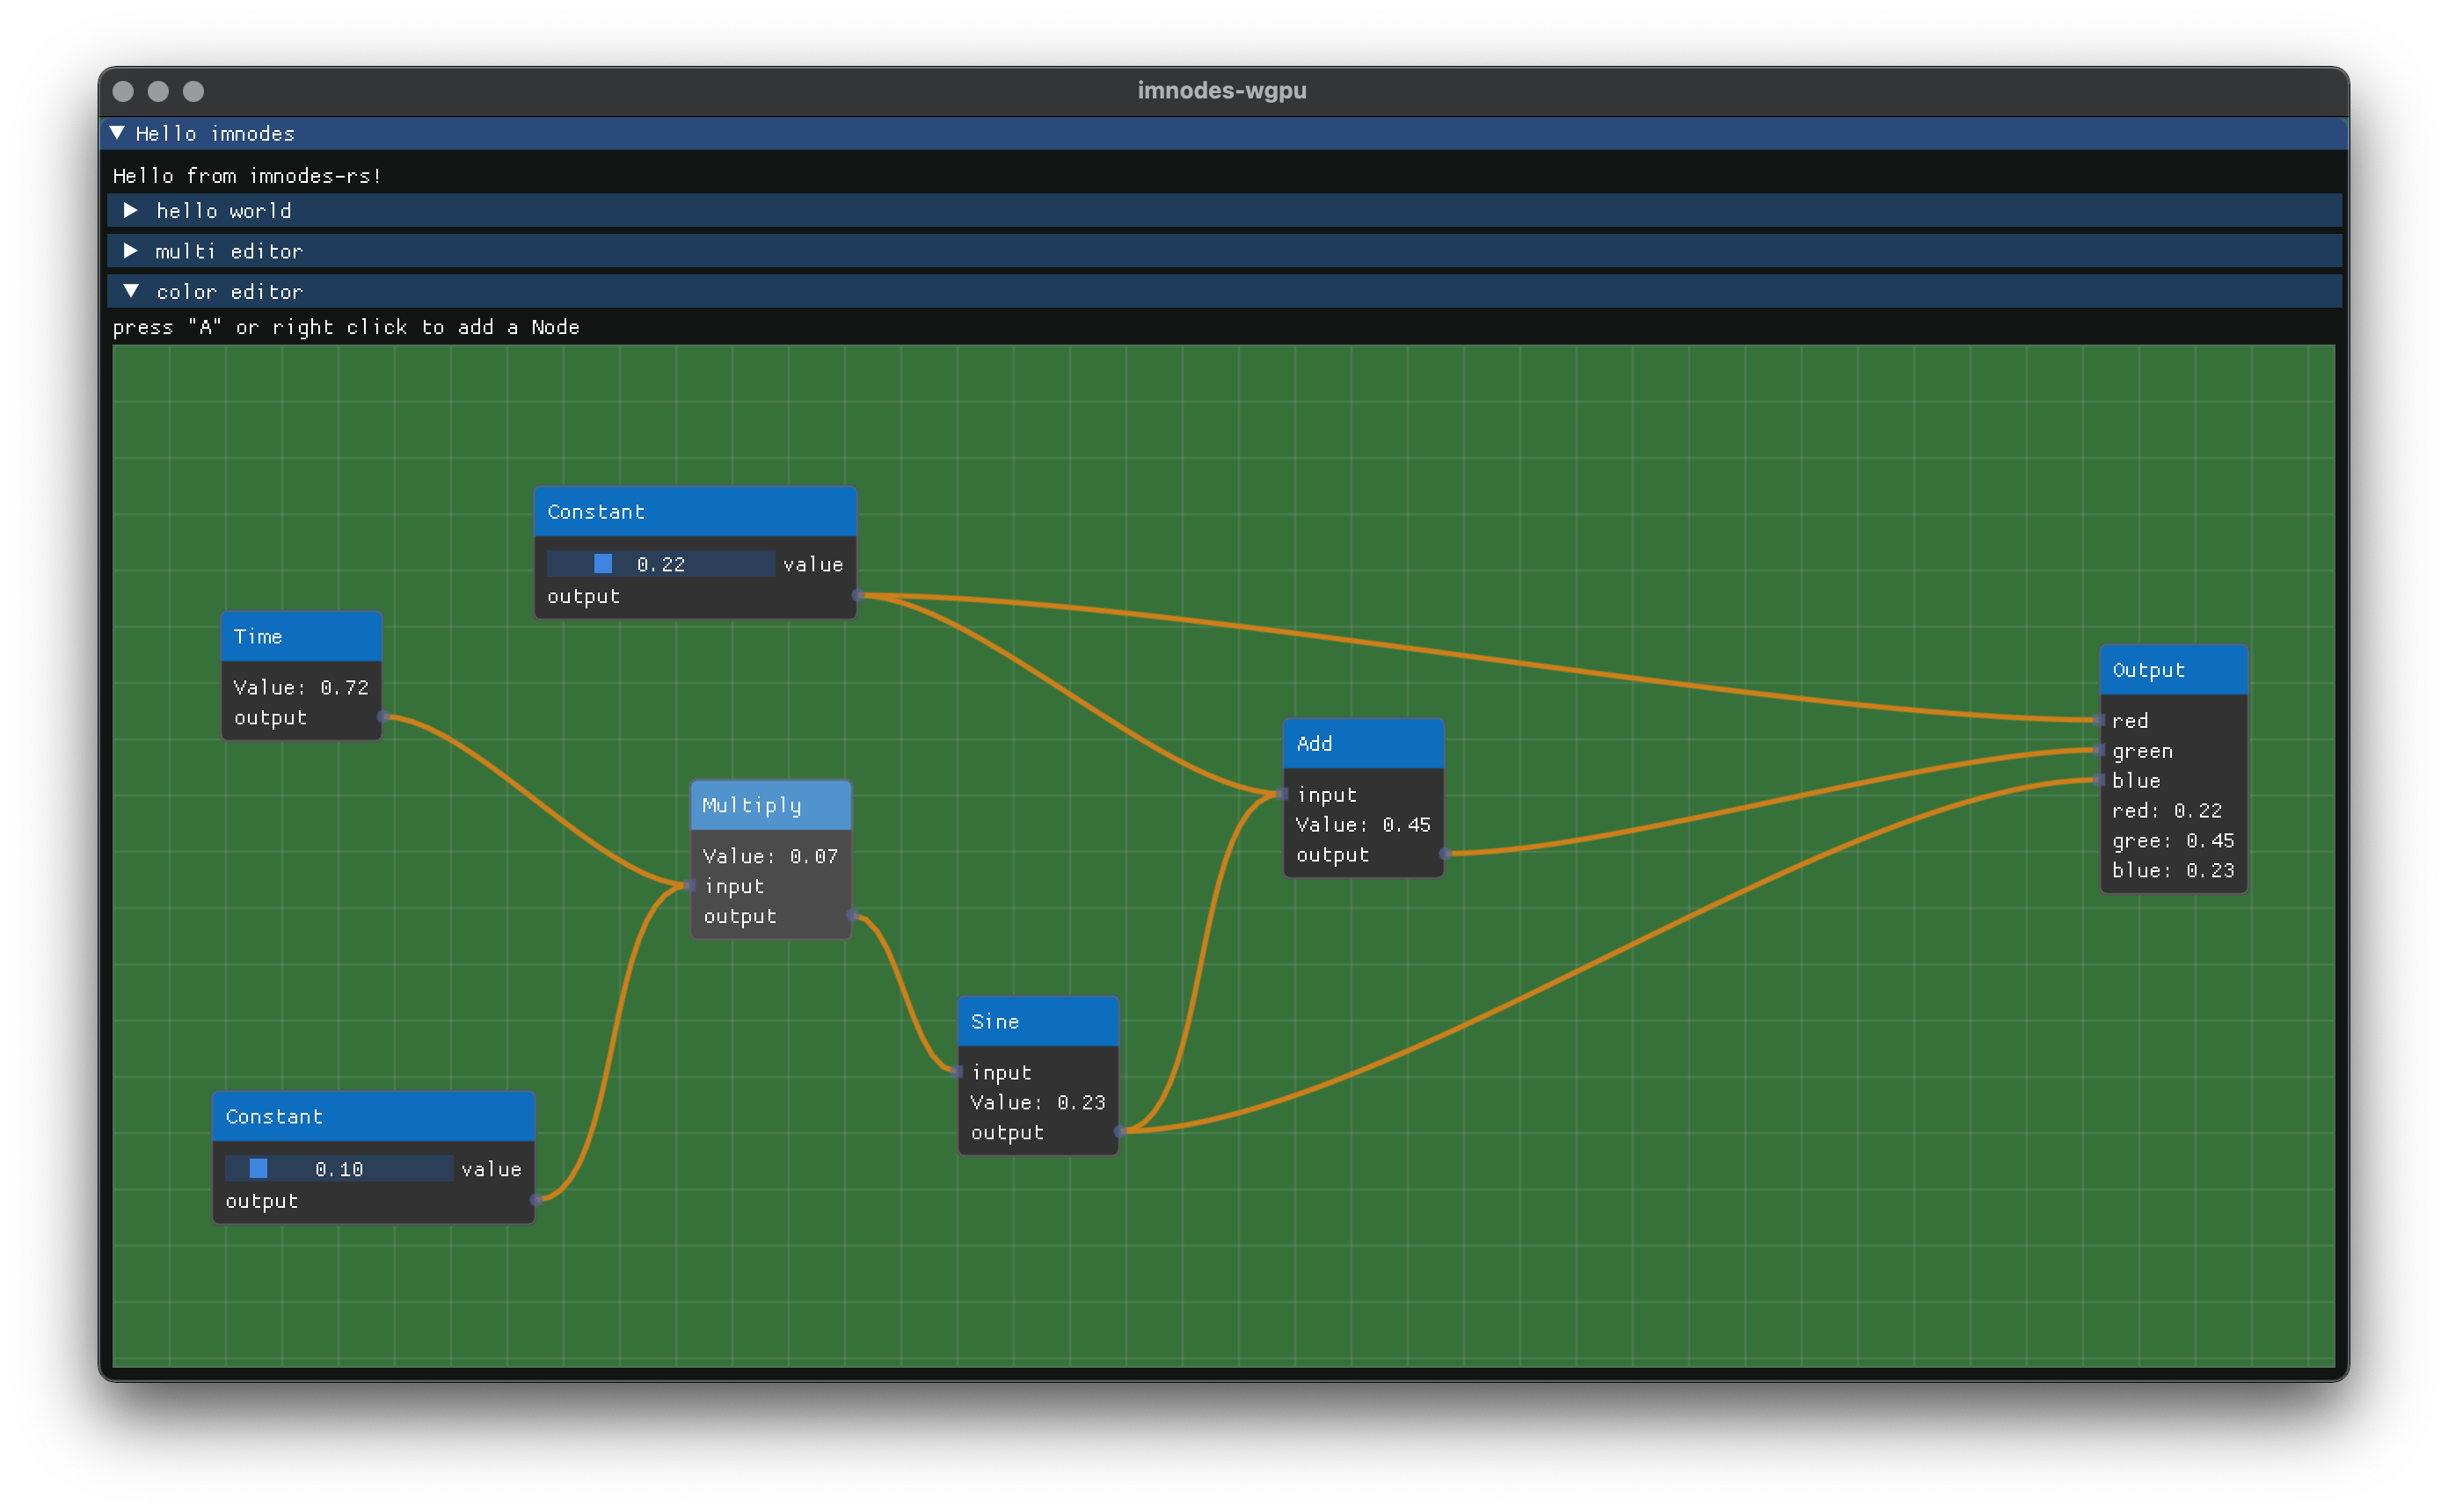Click the Multiply node output pin
Viewport: 2448px width, 1512px height.
coord(852,916)
